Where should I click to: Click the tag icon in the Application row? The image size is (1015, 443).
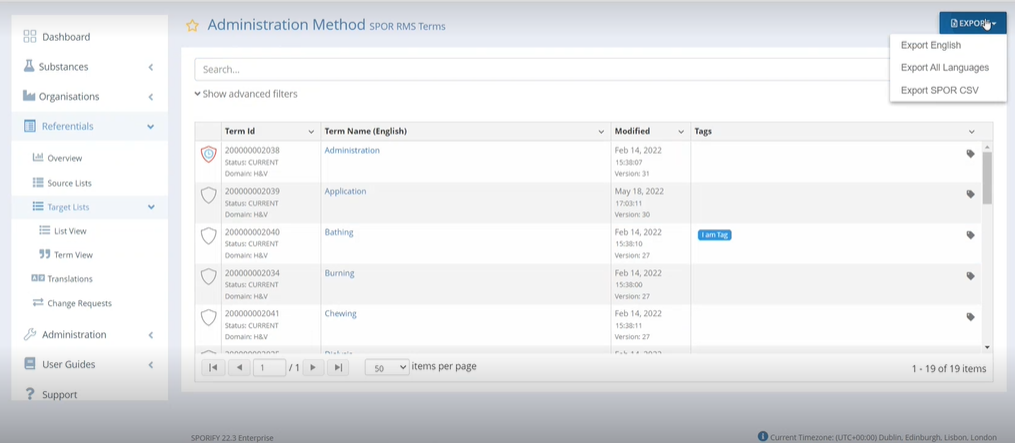coord(970,194)
